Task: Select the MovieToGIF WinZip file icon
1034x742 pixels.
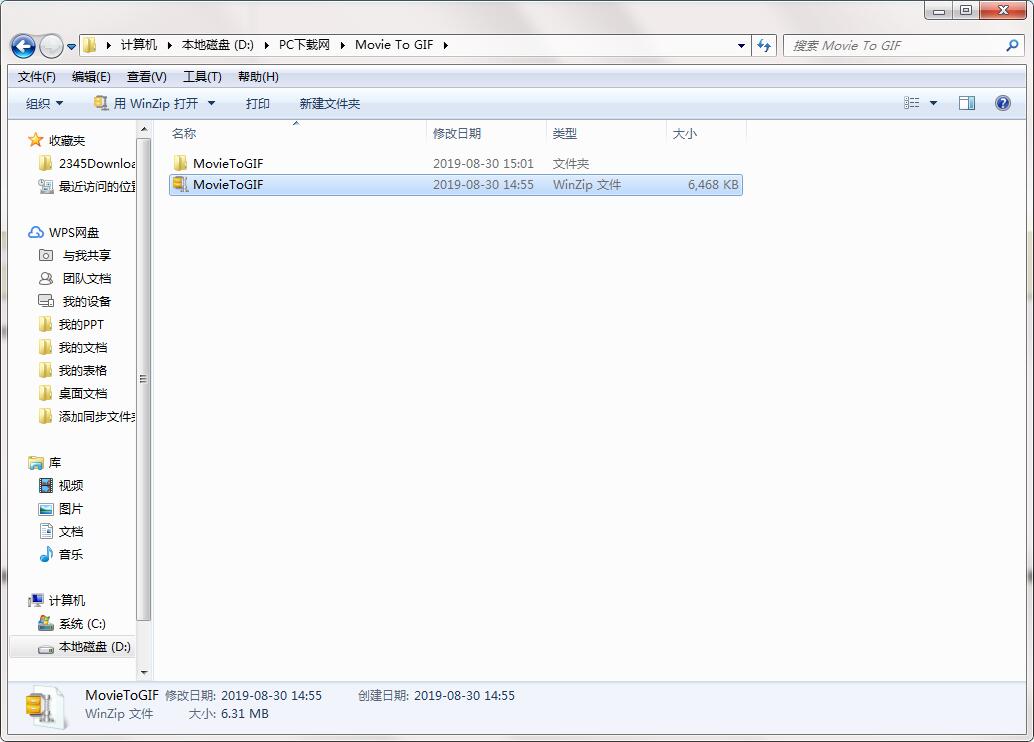Action: coord(180,184)
